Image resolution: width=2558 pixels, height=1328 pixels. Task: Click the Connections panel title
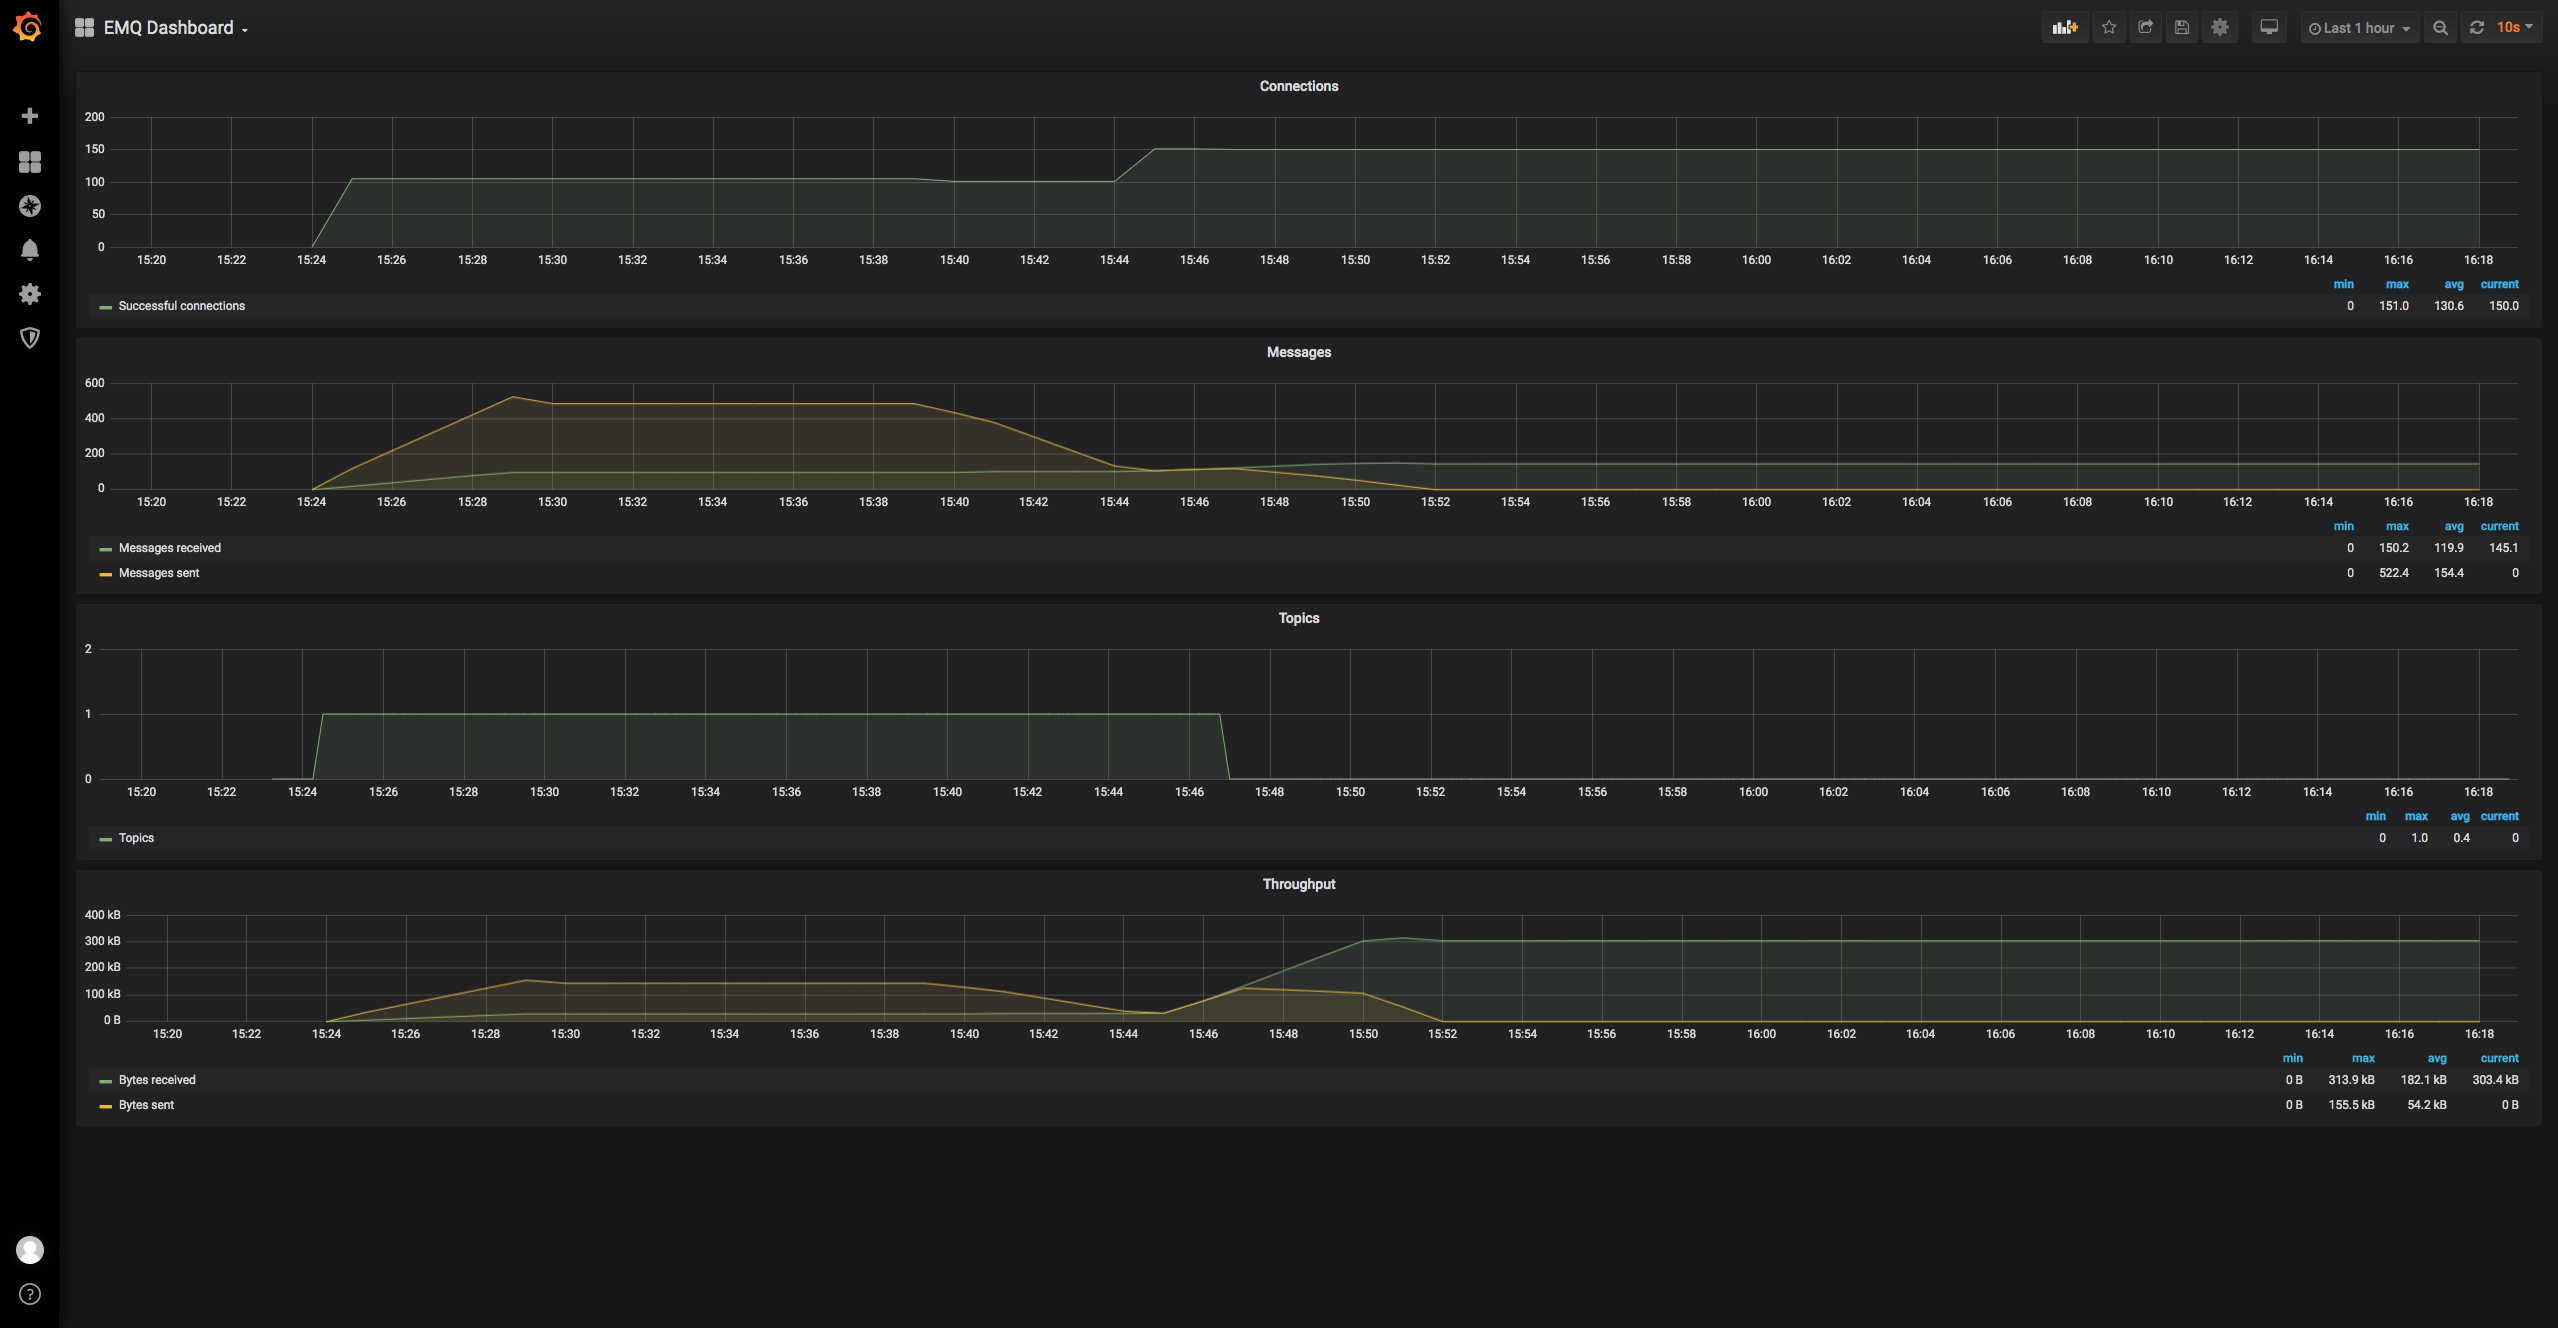1299,86
